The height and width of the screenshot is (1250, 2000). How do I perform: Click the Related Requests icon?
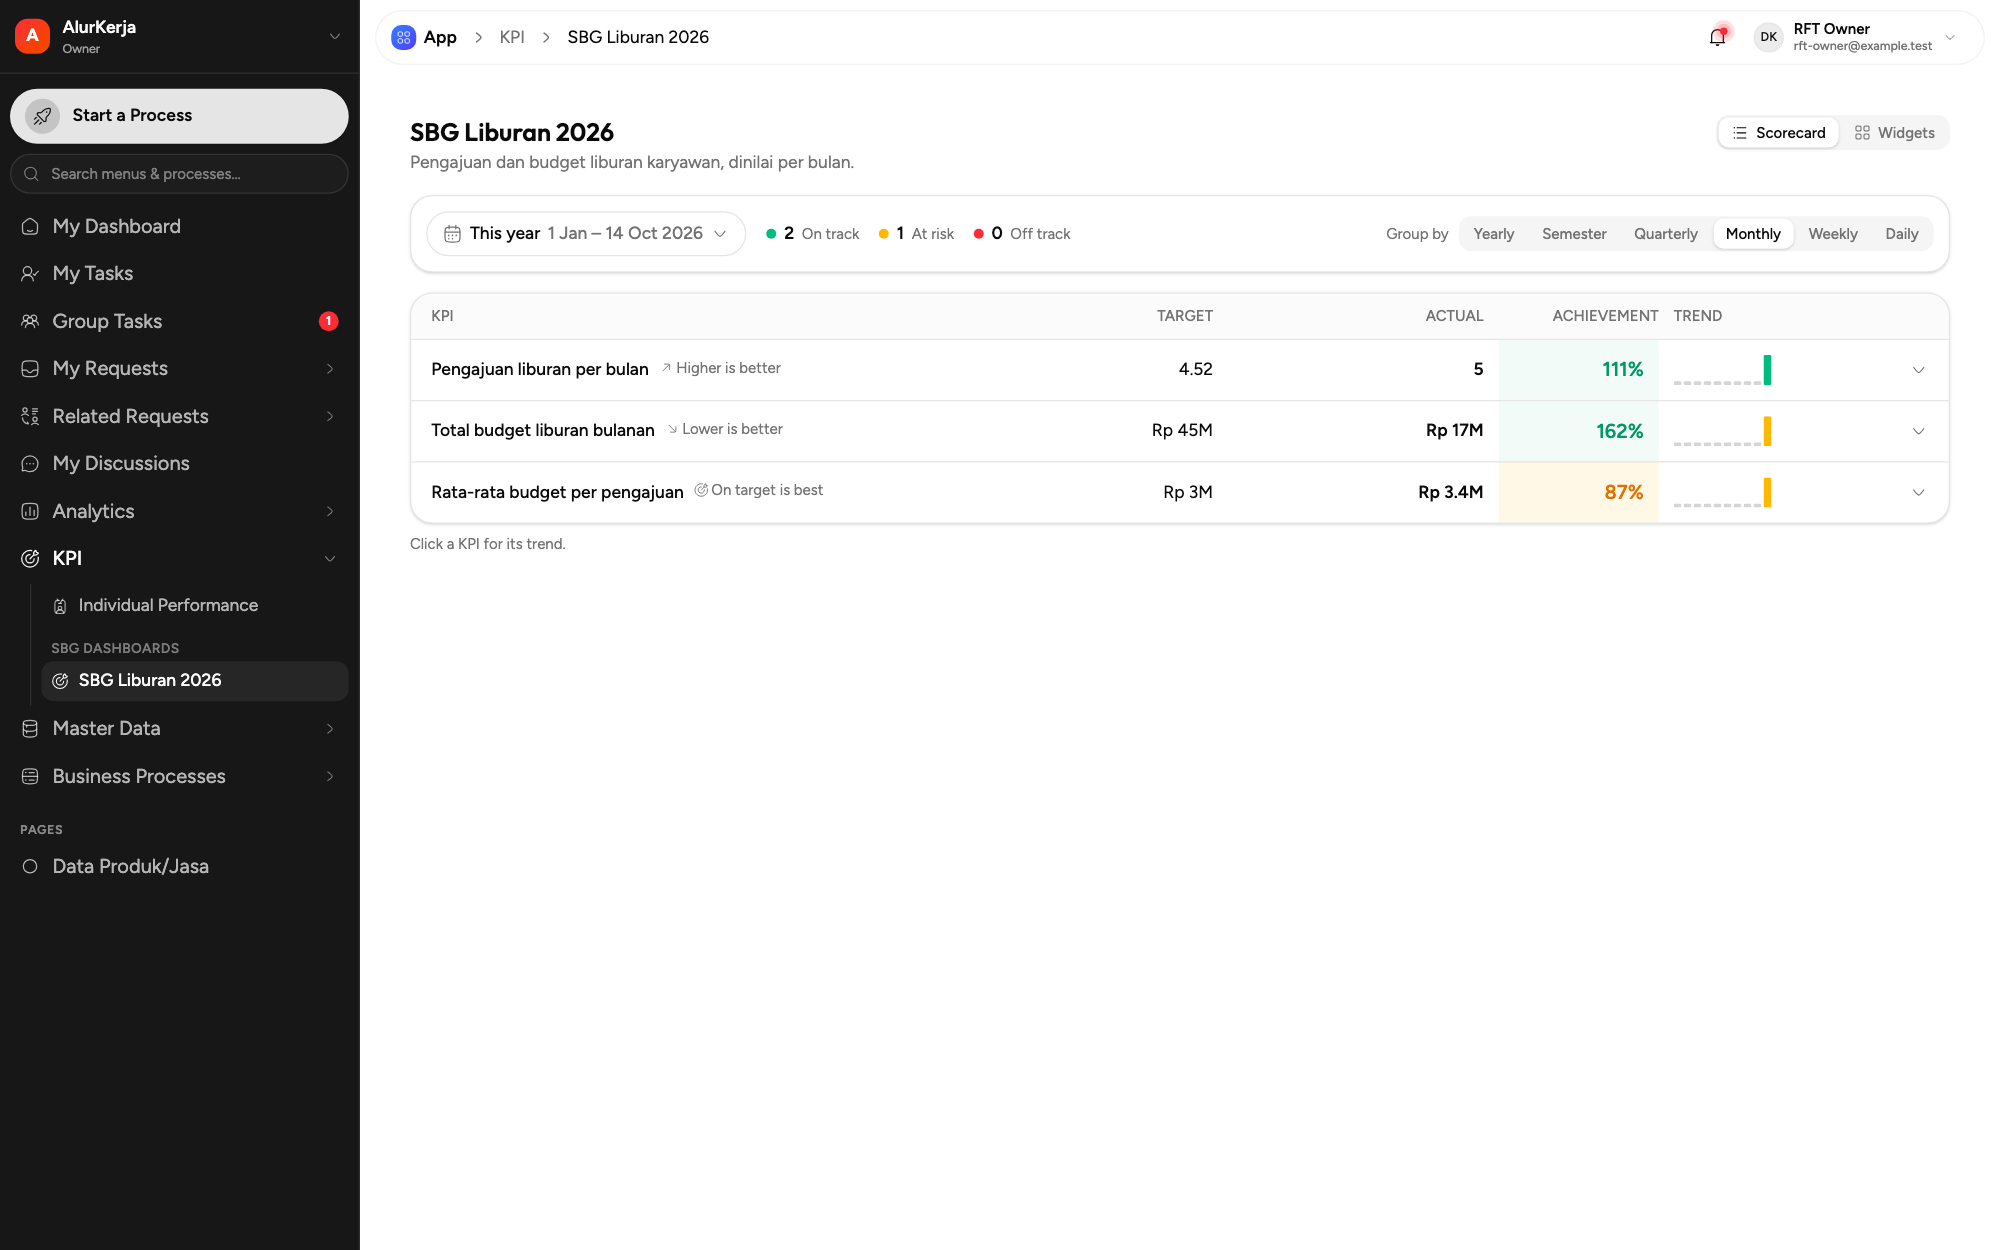pos(30,417)
